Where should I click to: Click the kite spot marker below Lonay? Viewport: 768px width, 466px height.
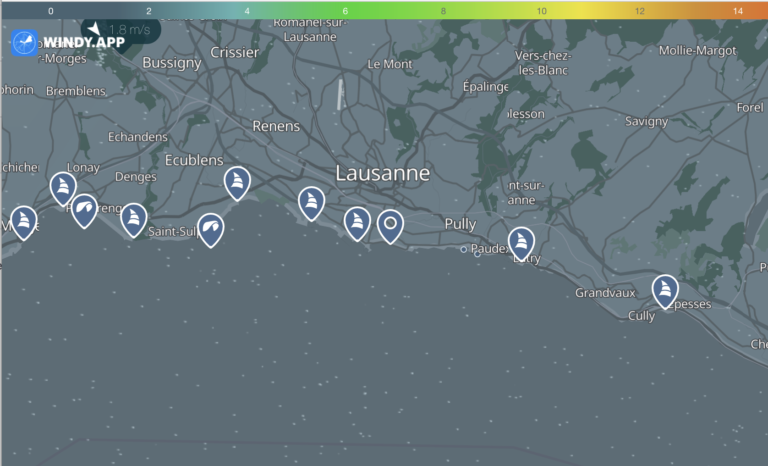tap(85, 209)
